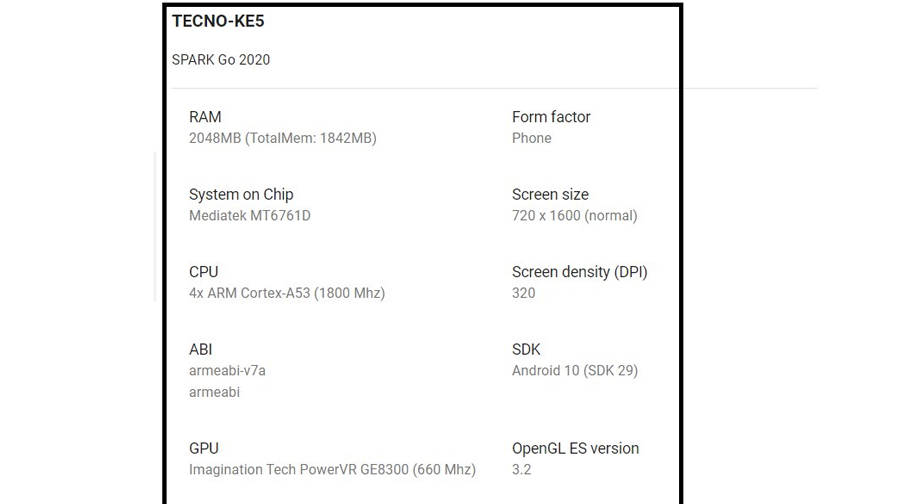Select the SPARK Go 2020 model name
The width and height of the screenshot is (900, 504).
[x=221, y=59]
